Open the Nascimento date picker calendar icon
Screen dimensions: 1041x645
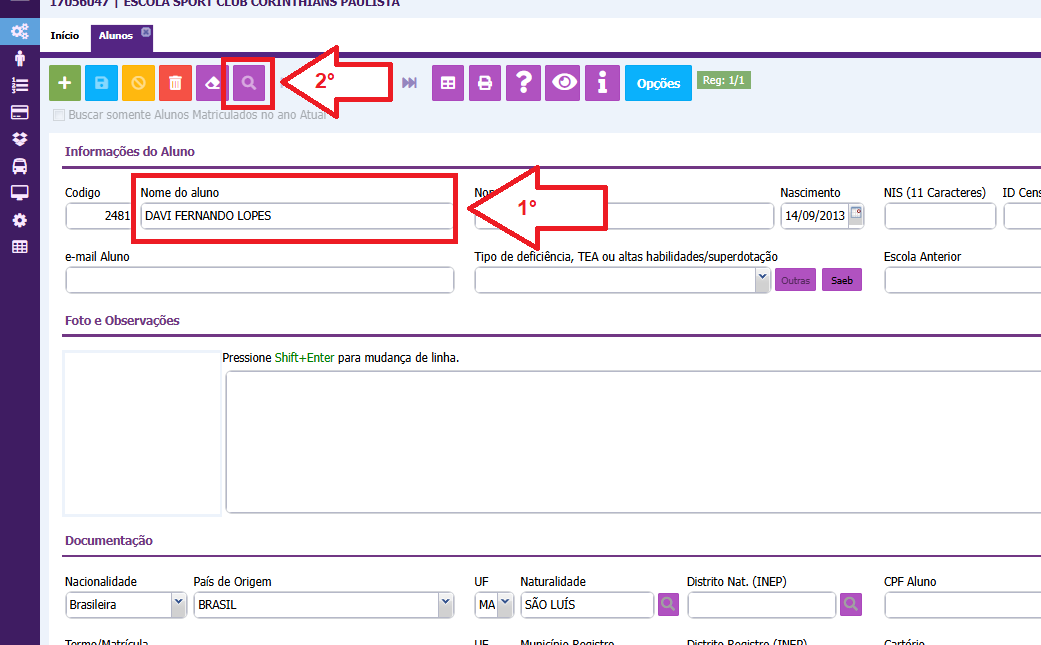click(x=856, y=215)
